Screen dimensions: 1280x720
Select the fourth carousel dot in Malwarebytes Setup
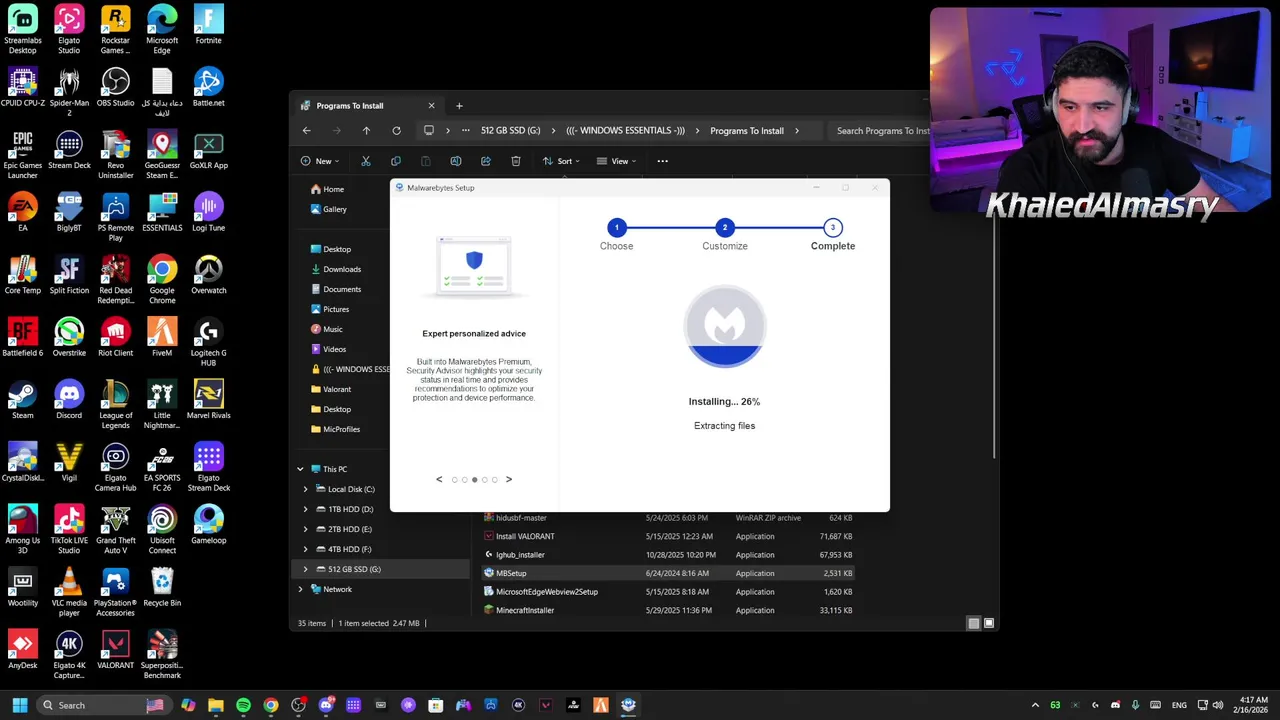click(484, 480)
